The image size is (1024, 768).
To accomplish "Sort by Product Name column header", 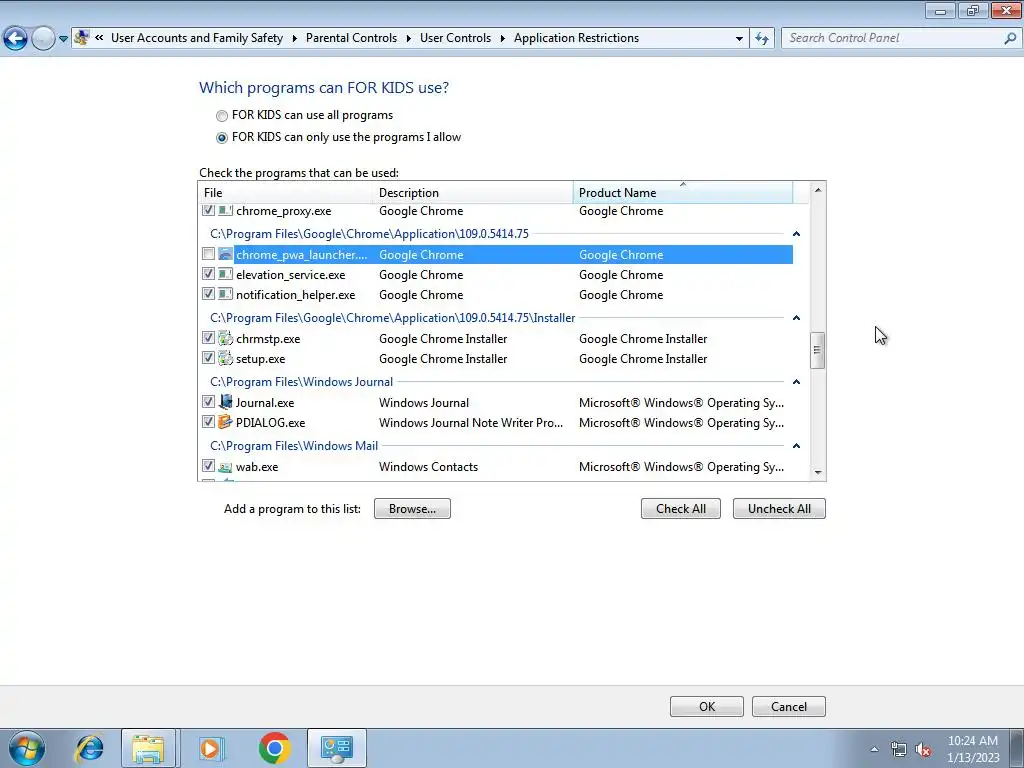I will [683, 193].
